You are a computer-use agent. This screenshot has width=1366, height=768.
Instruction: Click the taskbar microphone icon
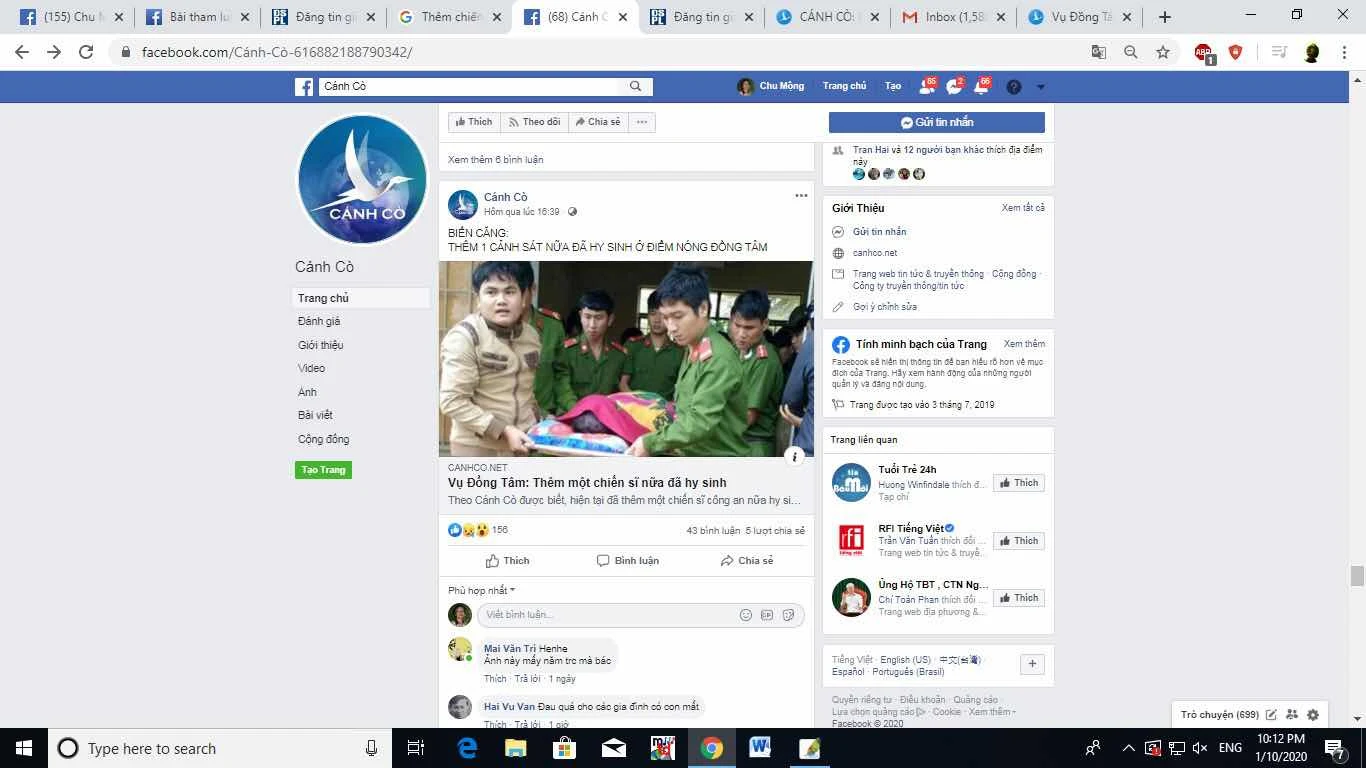[x=371, y=748]
